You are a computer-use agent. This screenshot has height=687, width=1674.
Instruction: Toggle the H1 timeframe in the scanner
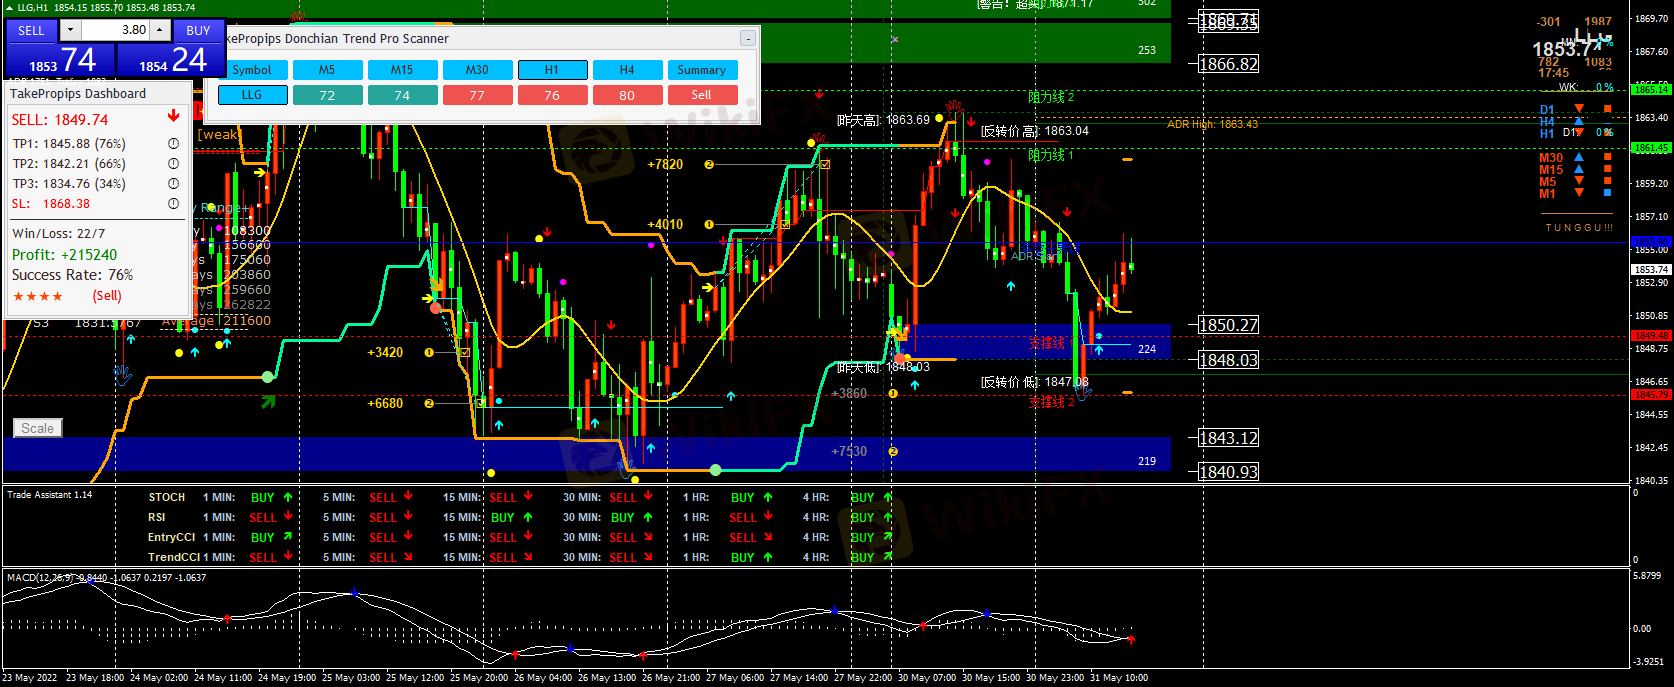click(552, 70)
